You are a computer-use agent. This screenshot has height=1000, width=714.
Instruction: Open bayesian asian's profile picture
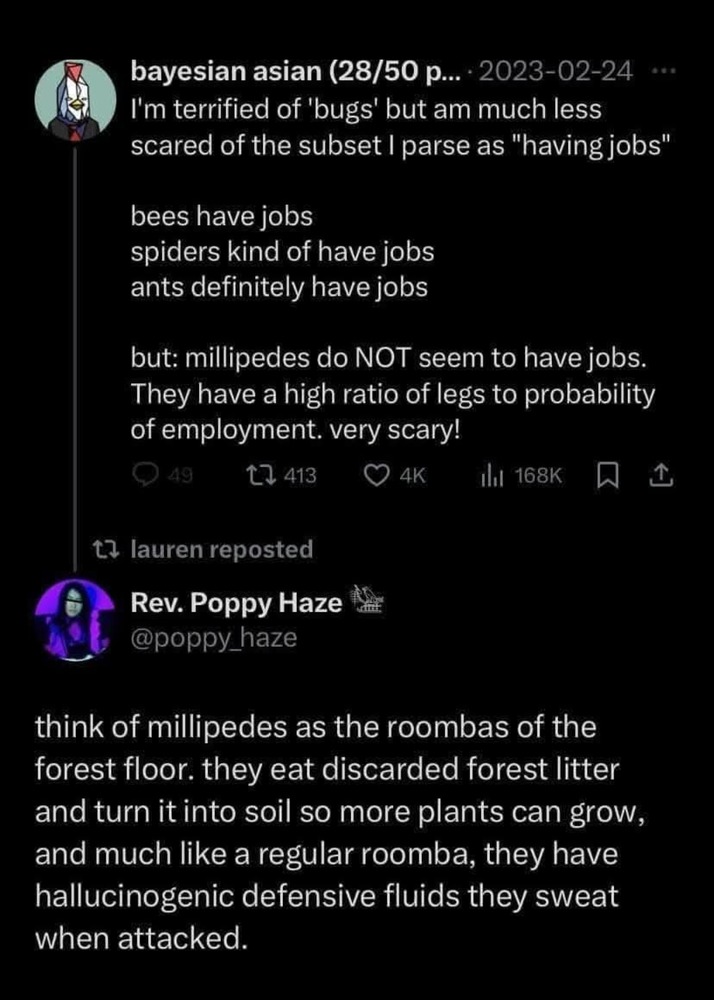[74, 103]
